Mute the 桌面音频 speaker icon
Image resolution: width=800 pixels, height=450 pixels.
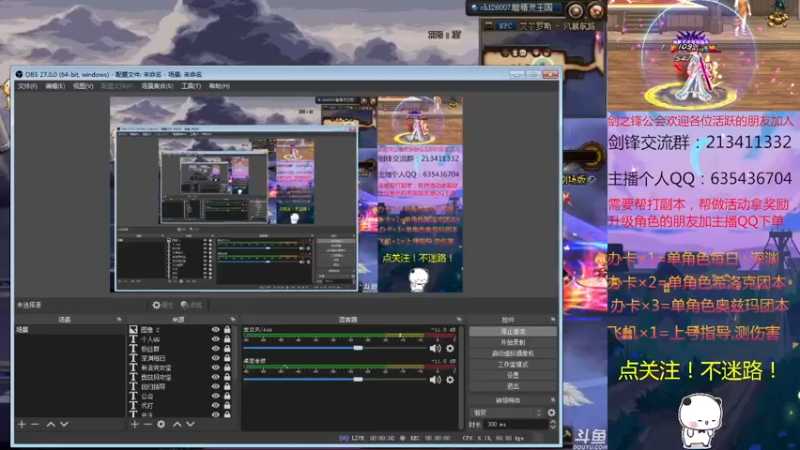(435, 380)
